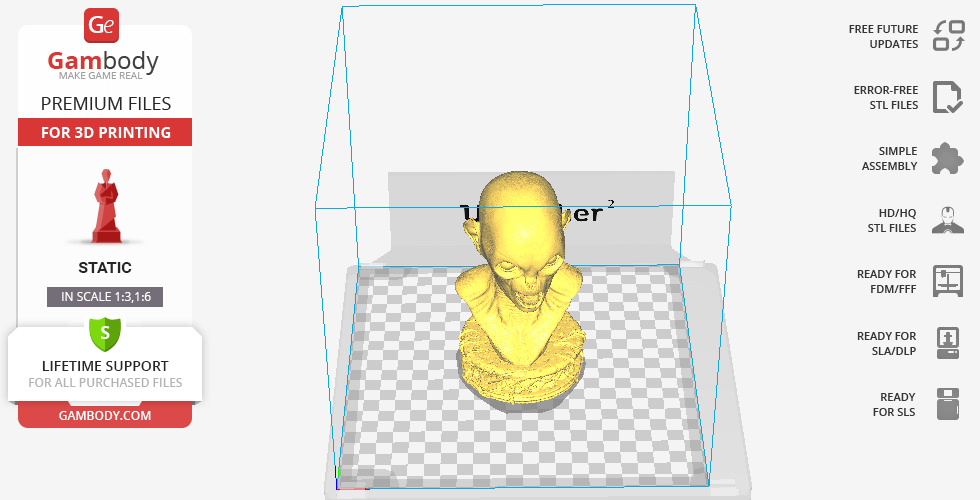Open the GAMBODY.COM link
Viewport: 980px width, 500px height.
[x=105, y=415]
